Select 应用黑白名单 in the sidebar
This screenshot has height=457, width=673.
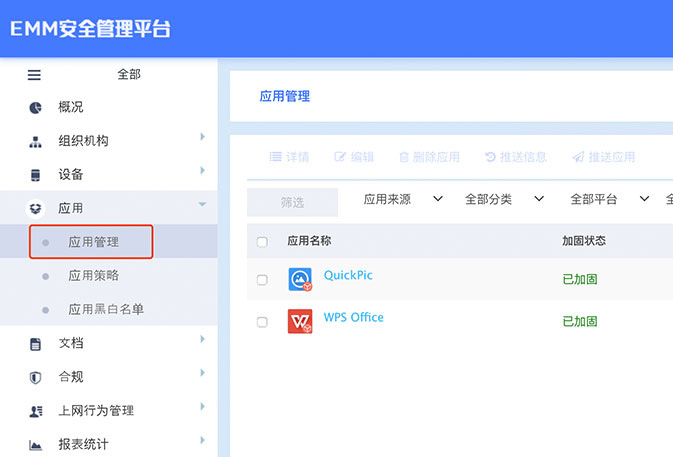click(105, 309)
